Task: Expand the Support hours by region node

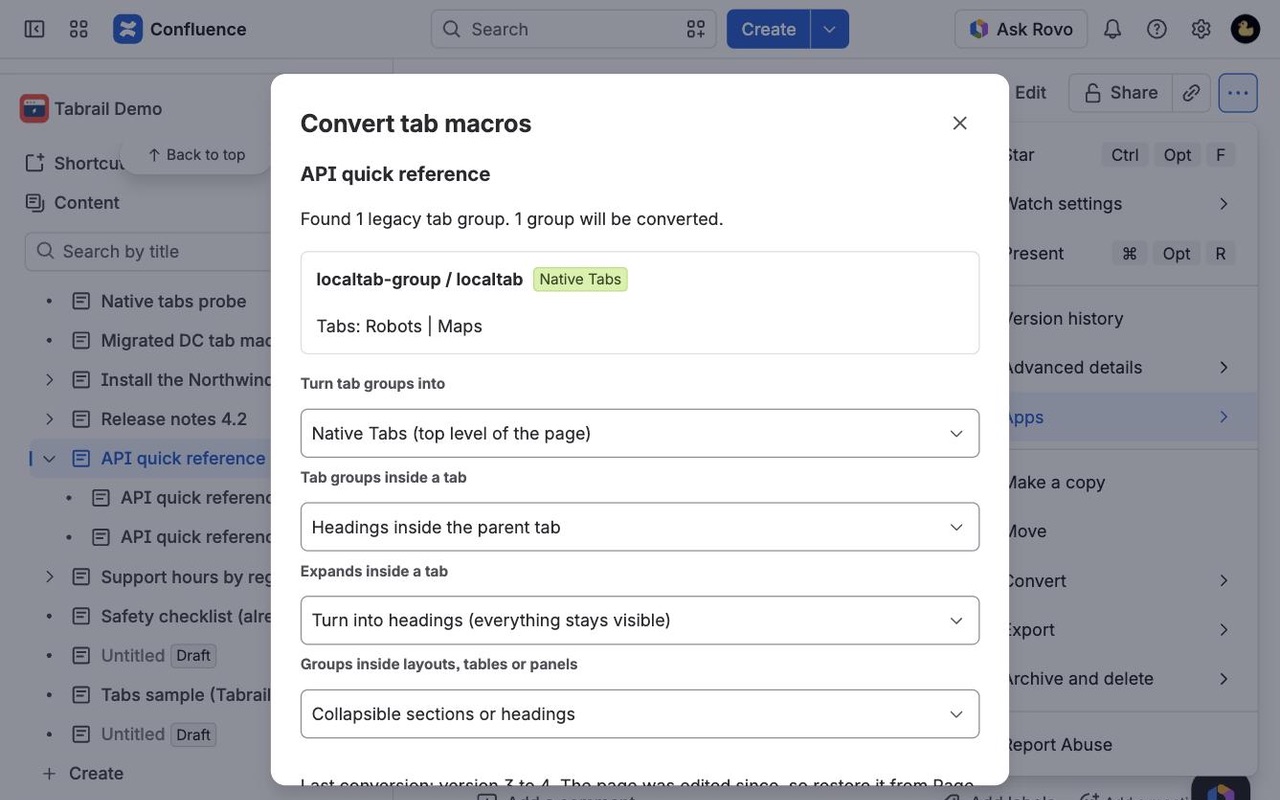Action: (x=49, y=577)
